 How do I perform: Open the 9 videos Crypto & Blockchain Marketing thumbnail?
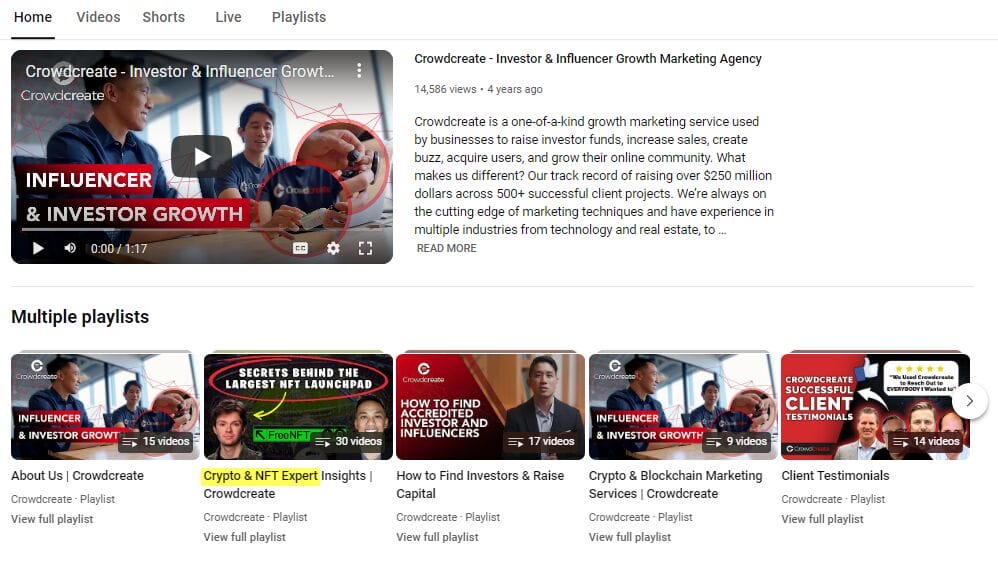point(683,405)
